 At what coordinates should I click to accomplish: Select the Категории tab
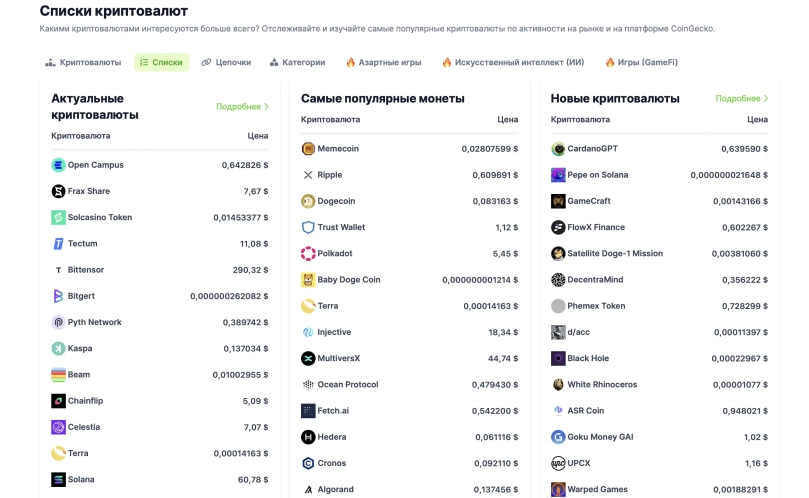pos(297,62)
